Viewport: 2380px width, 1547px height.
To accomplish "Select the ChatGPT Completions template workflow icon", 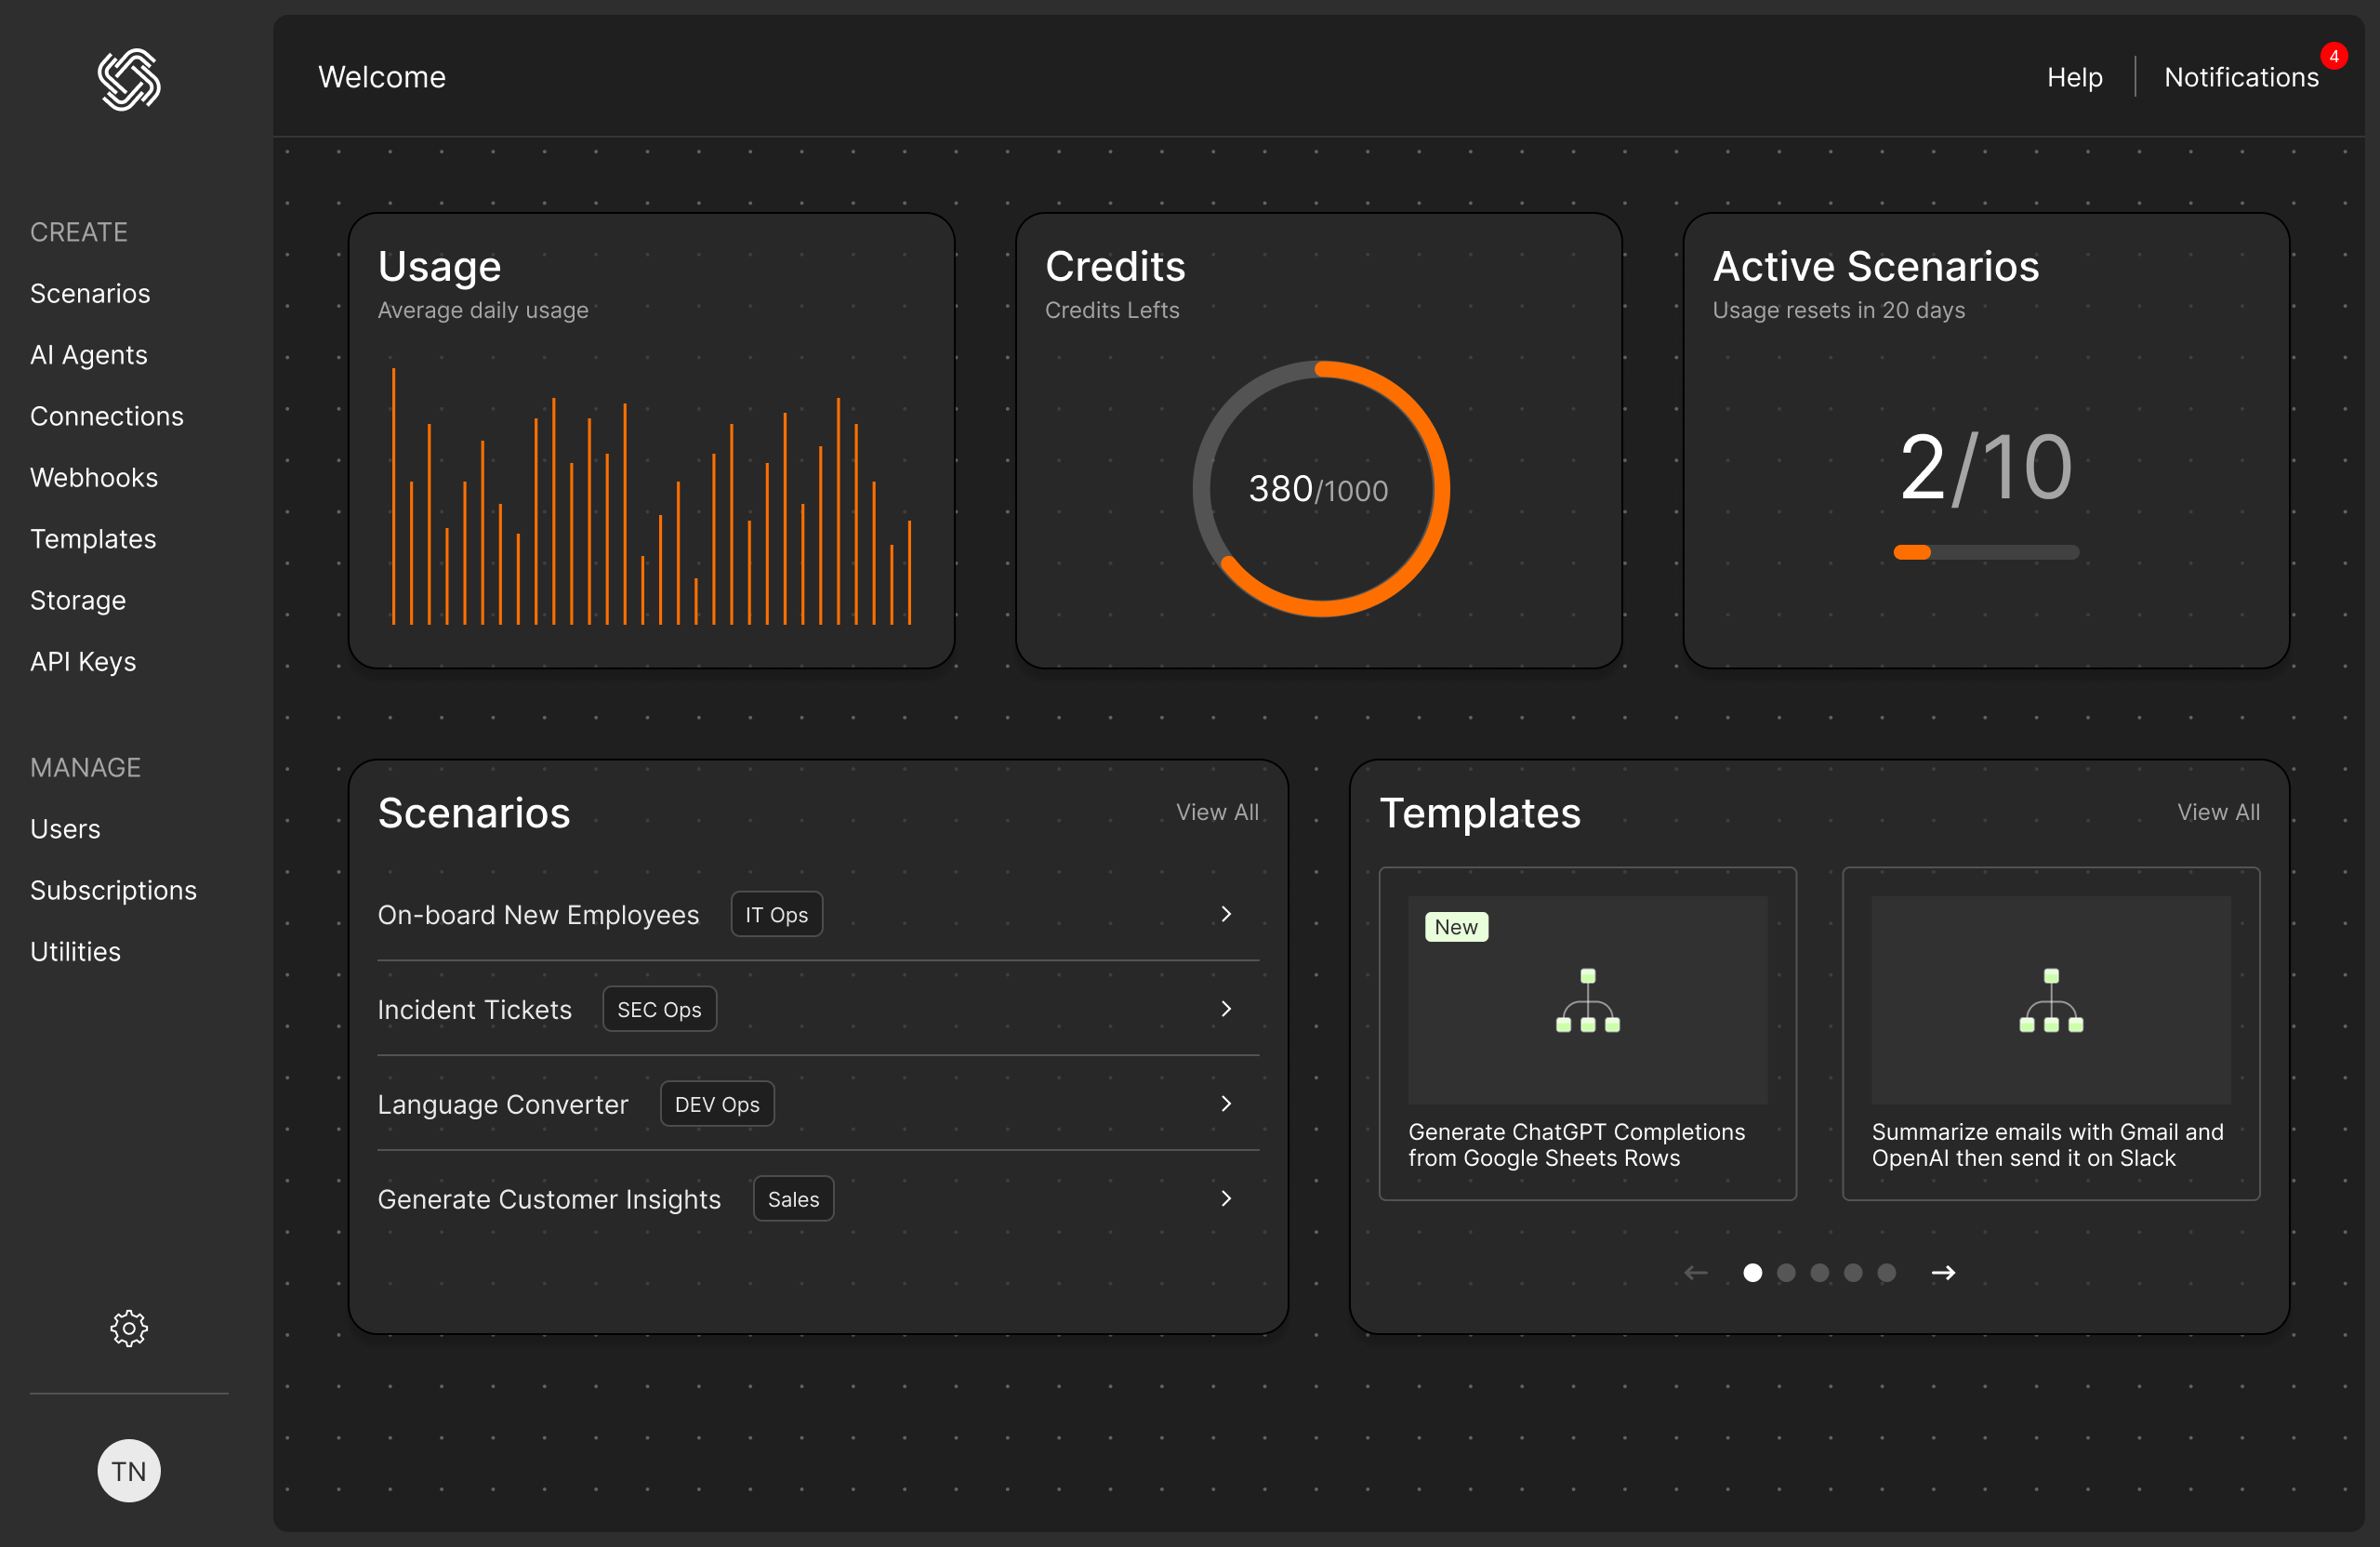I will click(1588, 1001).
